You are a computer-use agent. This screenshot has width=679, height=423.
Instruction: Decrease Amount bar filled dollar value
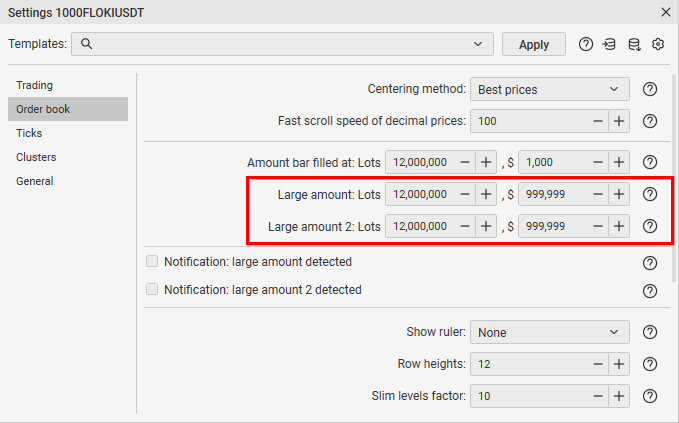coord(598,162)
